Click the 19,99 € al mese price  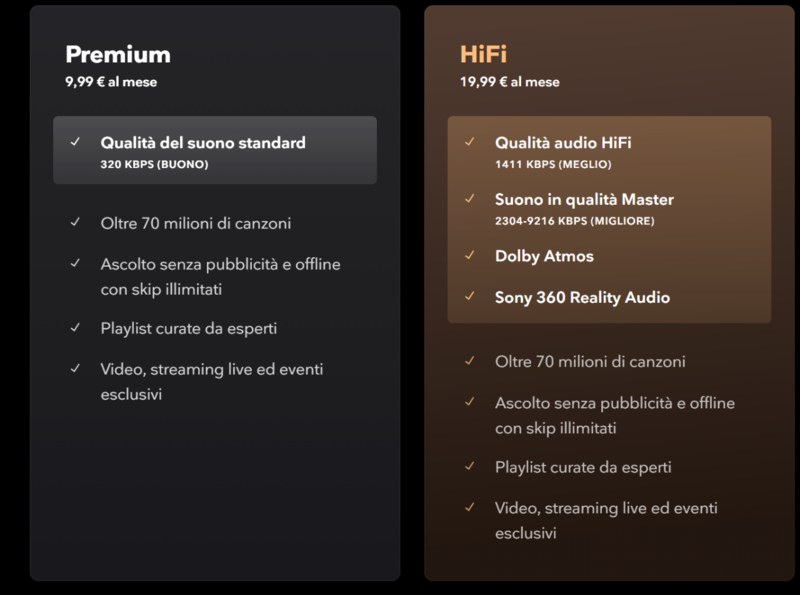coord(509,82)
